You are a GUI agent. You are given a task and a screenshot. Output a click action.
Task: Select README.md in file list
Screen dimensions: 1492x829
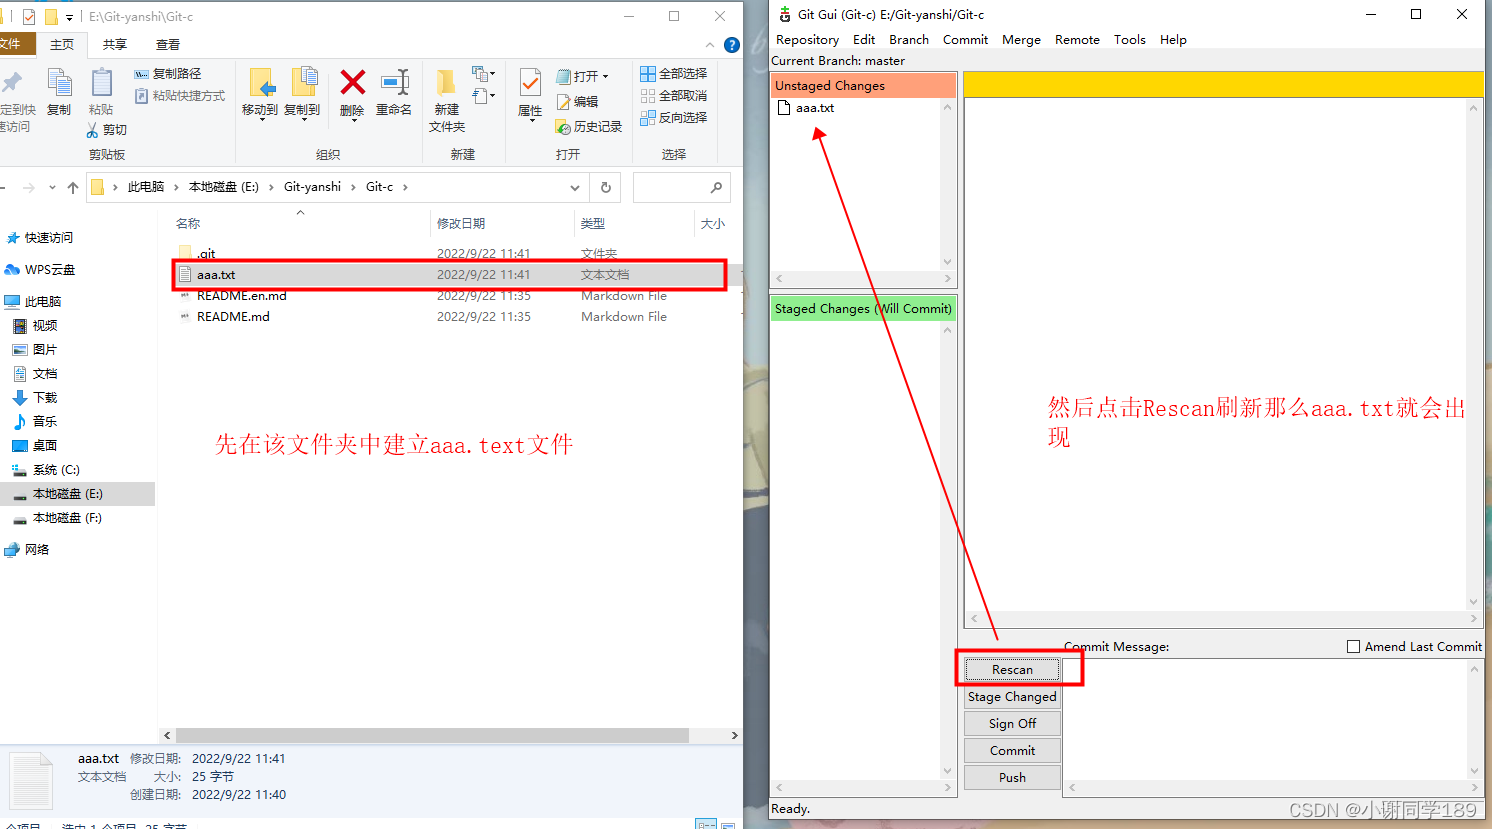[450, 317]
